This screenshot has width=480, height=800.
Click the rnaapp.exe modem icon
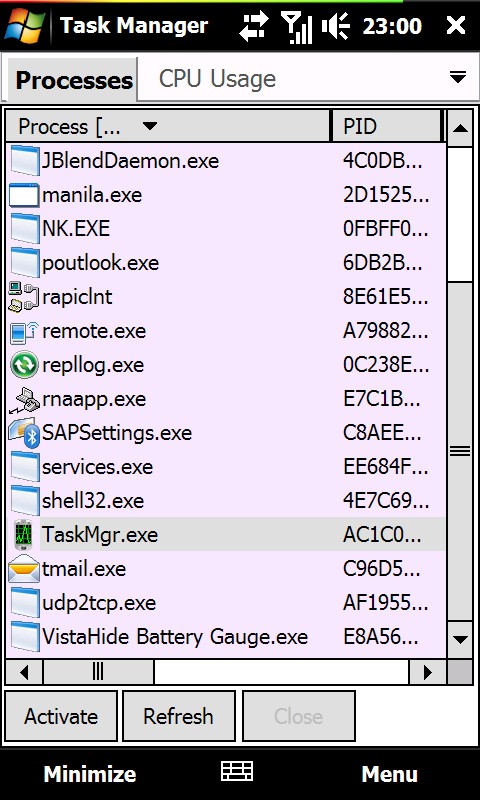pyautogui.click(x=24, y=399)
